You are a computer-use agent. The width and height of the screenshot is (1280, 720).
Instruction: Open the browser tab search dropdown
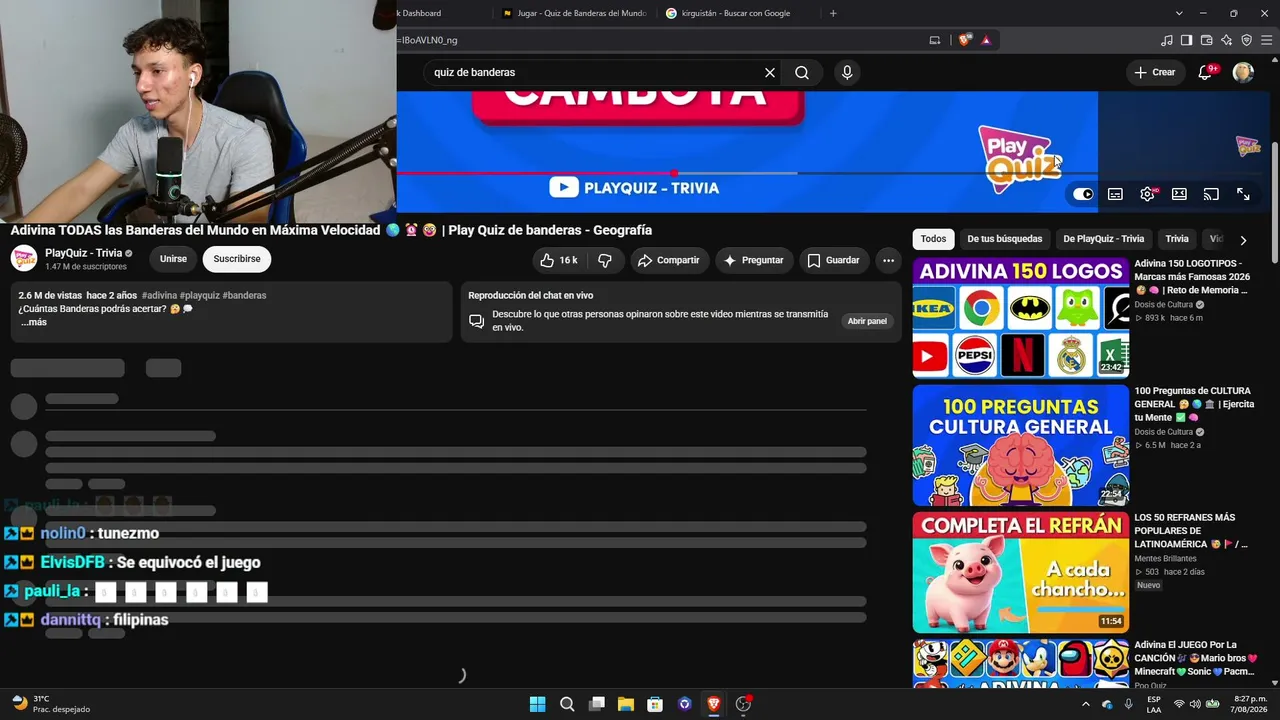click(x=1179, y=13)
